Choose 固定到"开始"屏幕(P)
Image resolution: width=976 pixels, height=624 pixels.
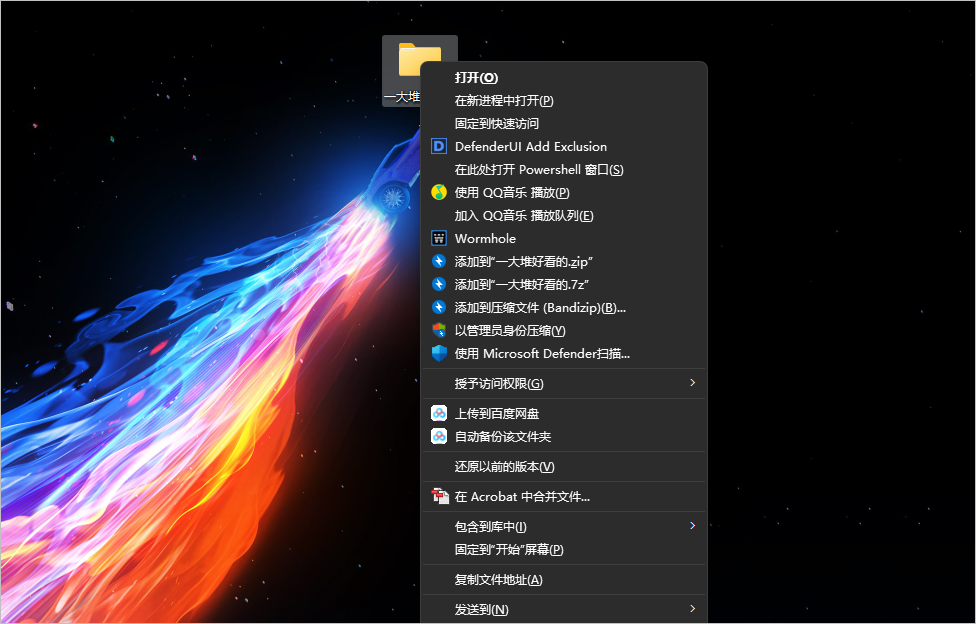564,550
